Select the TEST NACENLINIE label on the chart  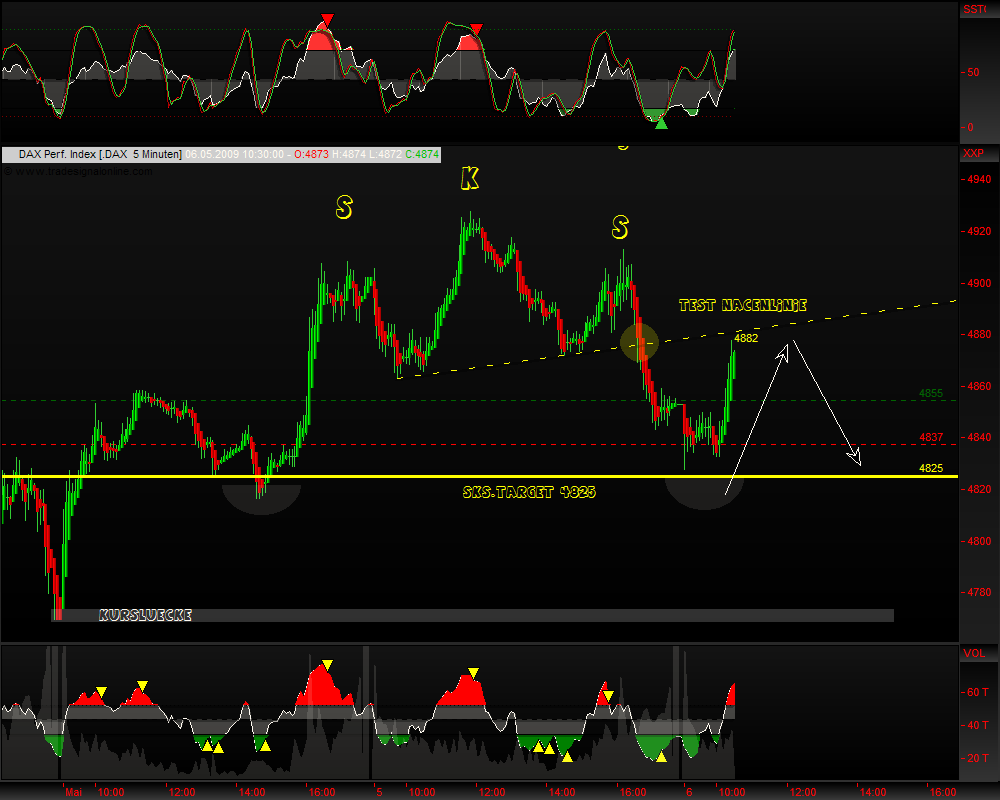(x=742, y=305)
